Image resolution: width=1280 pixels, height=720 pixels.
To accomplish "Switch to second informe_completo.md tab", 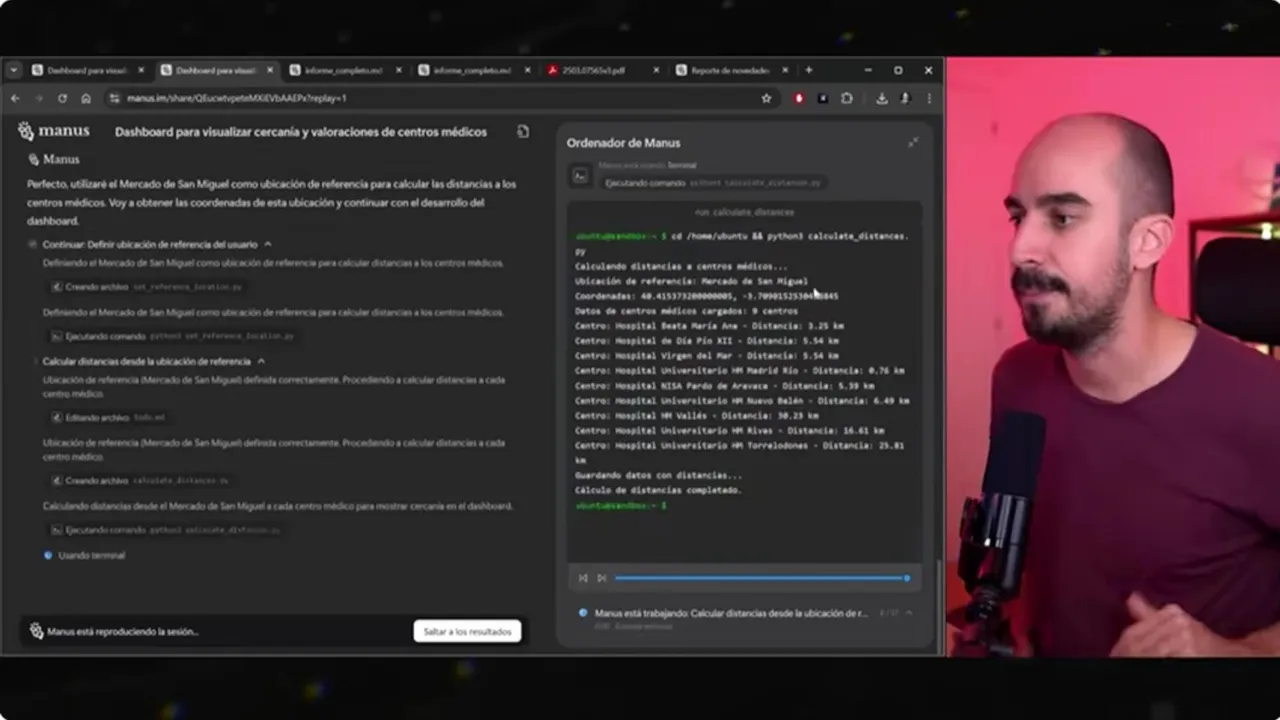I will [x=472, y=70].
